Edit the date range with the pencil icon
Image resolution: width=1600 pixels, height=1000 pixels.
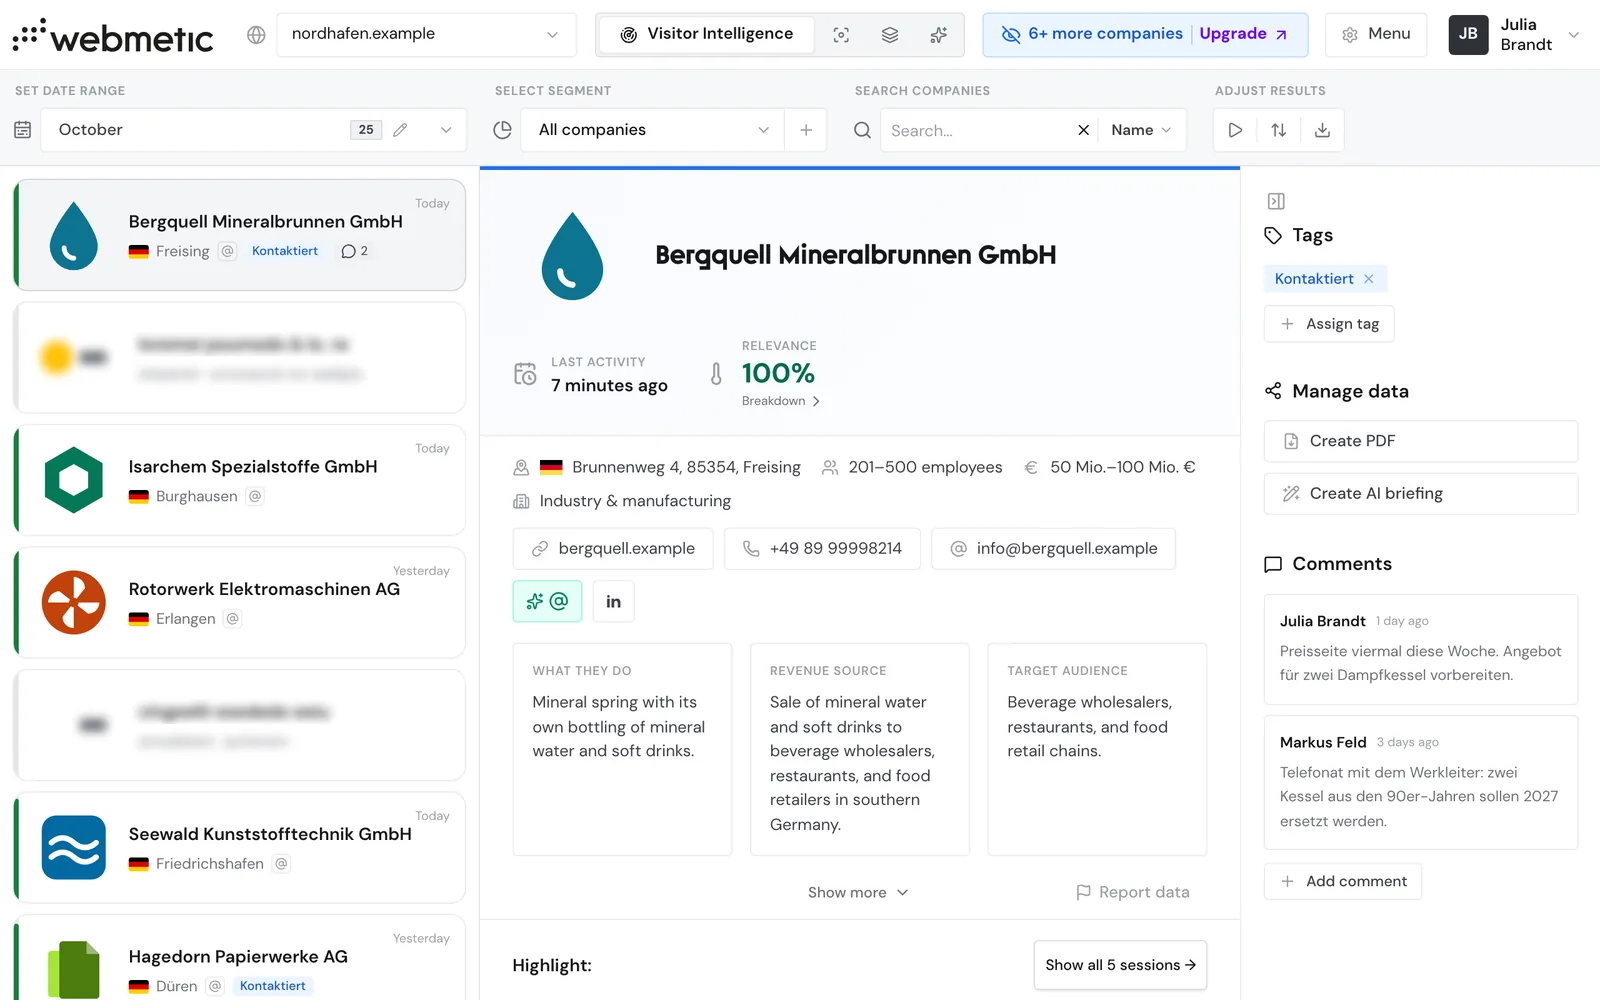click(x=400, y=130)
